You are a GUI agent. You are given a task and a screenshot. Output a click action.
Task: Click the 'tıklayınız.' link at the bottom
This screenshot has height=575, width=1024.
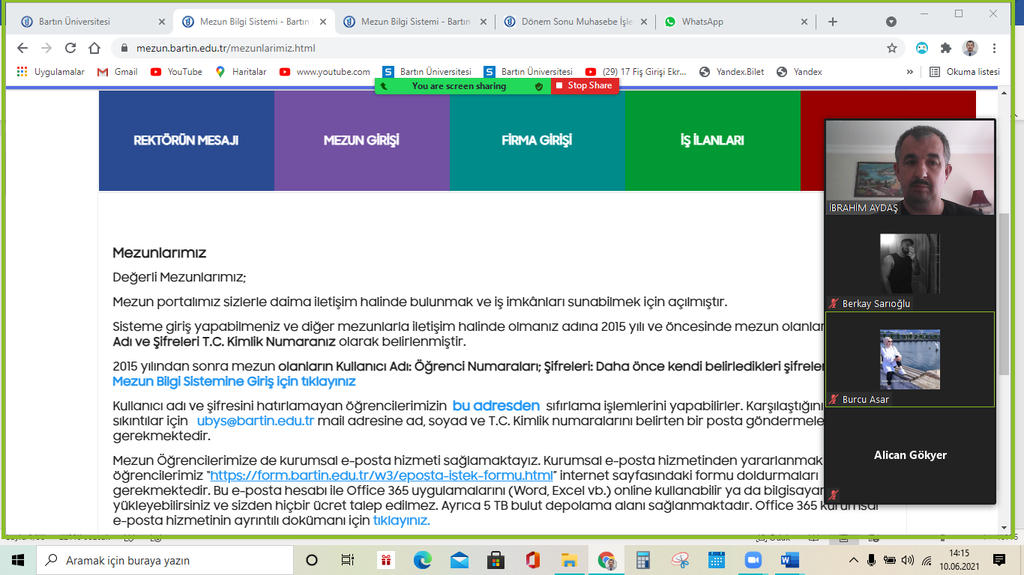(401, 521)
